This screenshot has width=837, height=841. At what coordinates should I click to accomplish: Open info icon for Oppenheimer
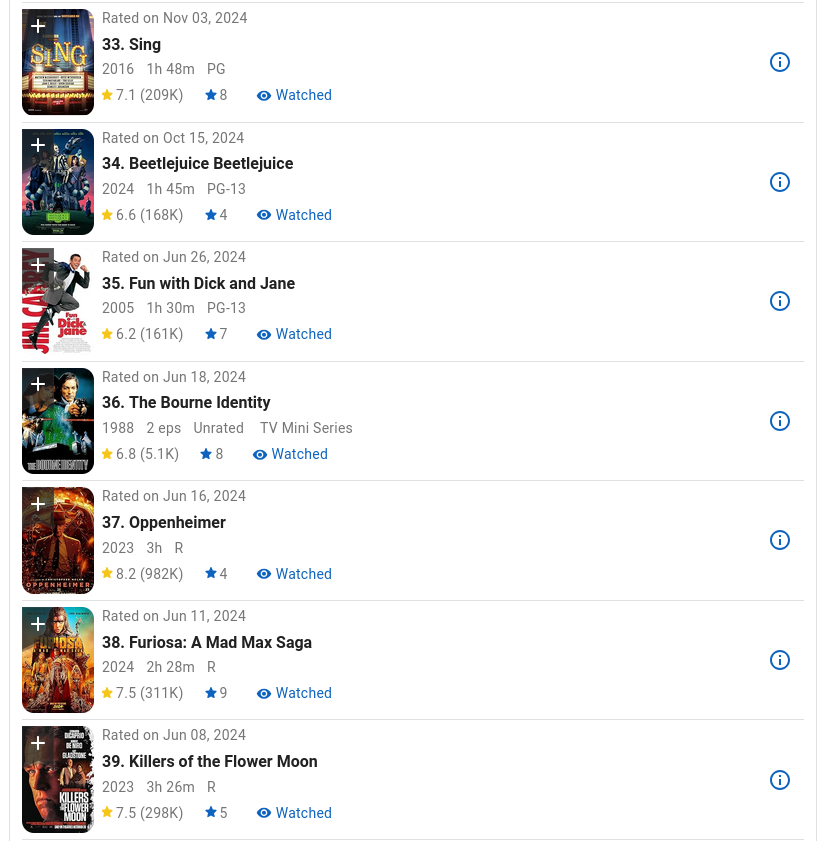tap(780, 540)
